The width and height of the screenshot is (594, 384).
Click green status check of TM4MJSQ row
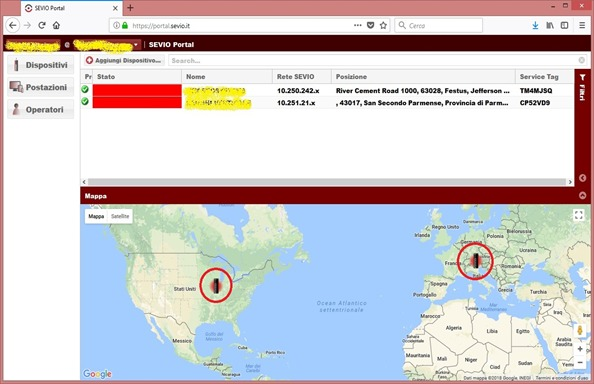(x=85, y=89)
